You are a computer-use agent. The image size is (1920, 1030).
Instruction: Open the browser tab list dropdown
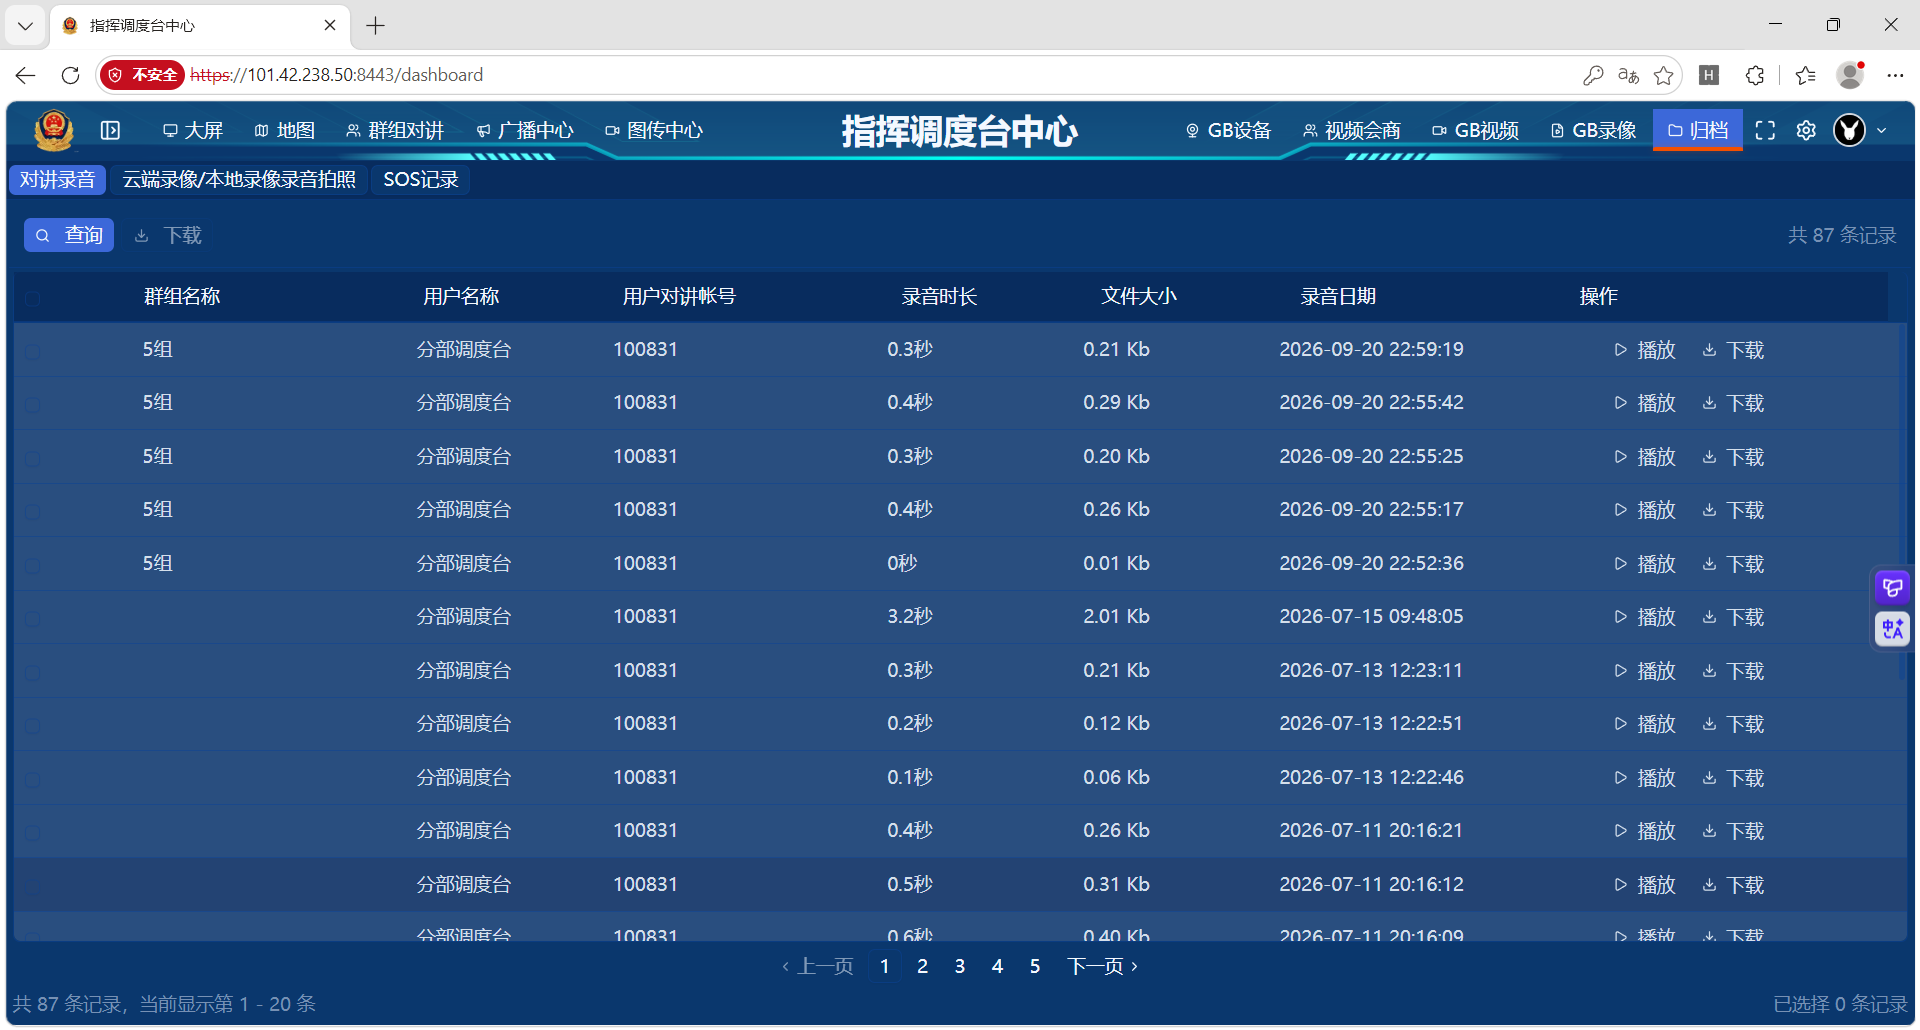coord(25,25)
